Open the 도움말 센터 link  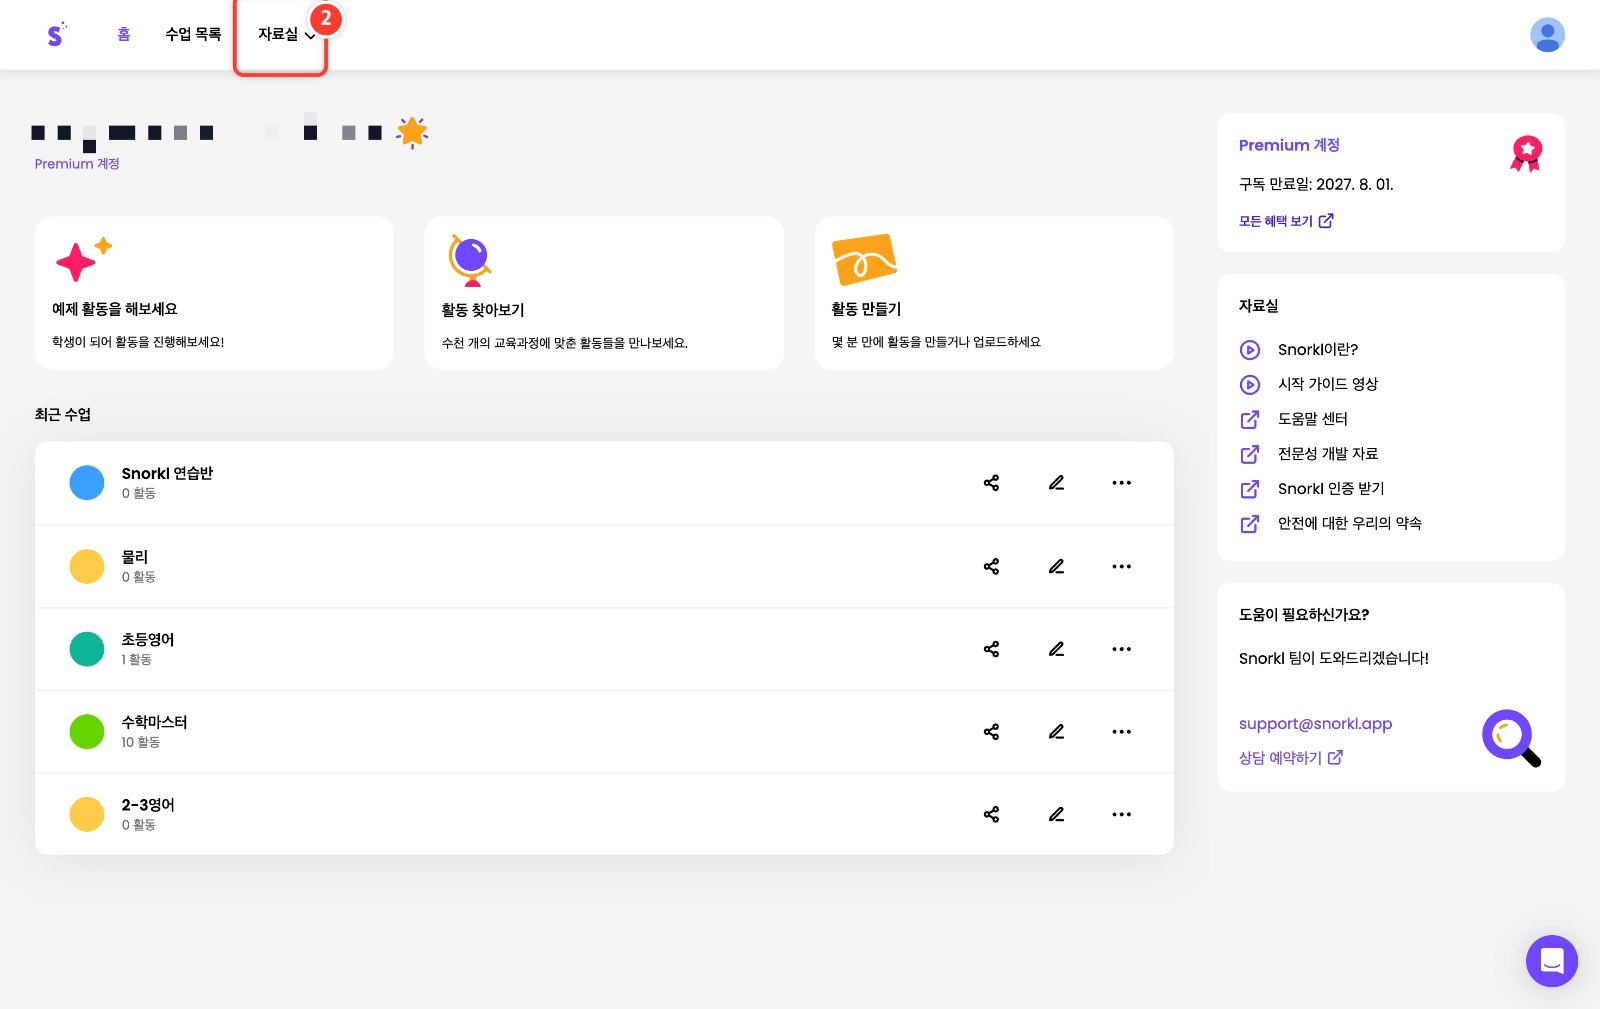pos(1313,419)
